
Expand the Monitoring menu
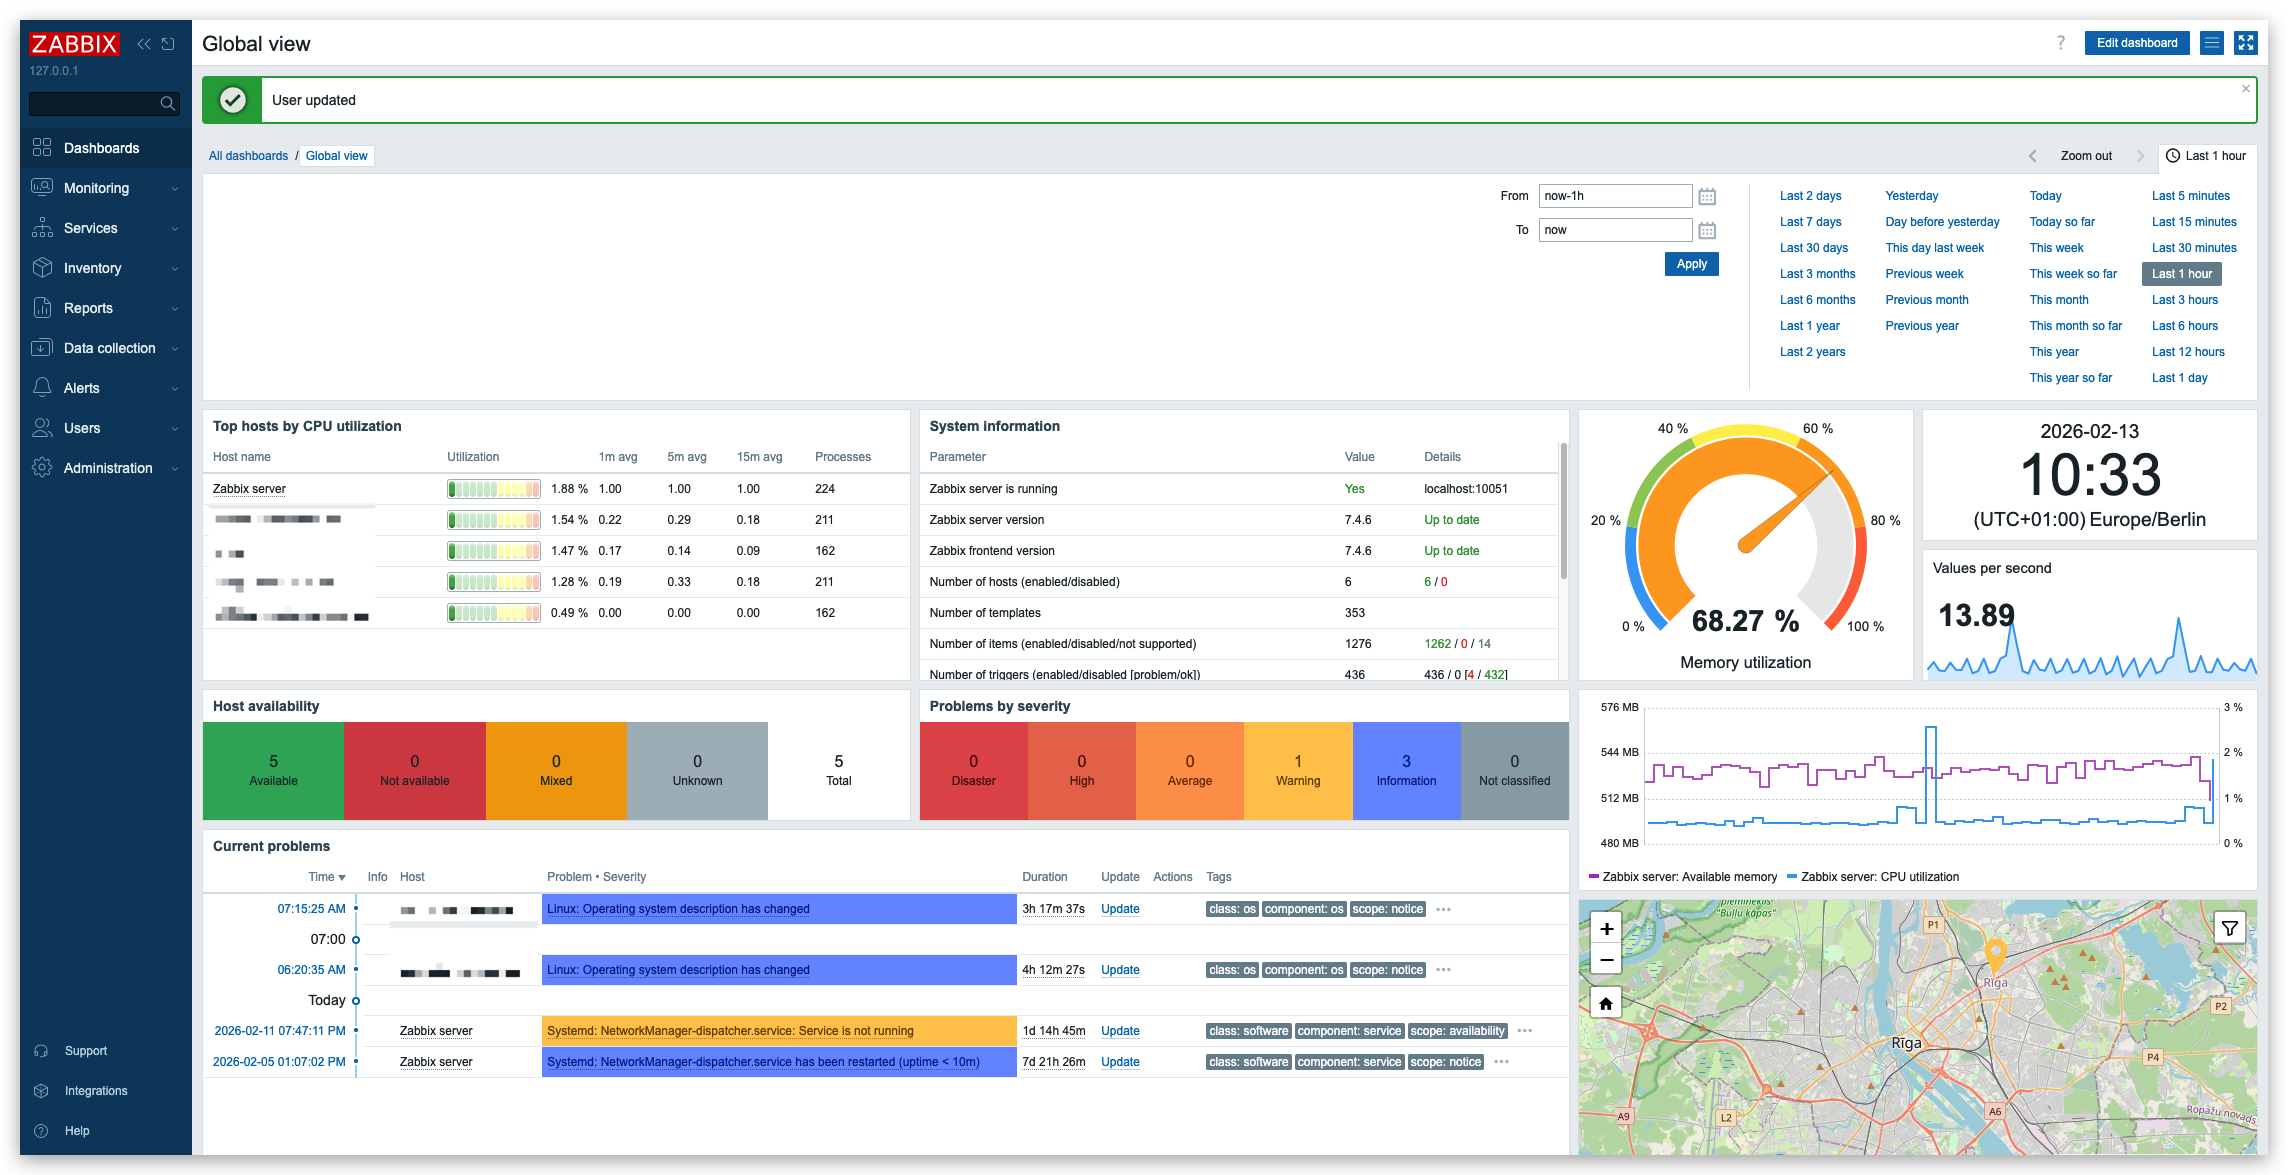(105, 188)
